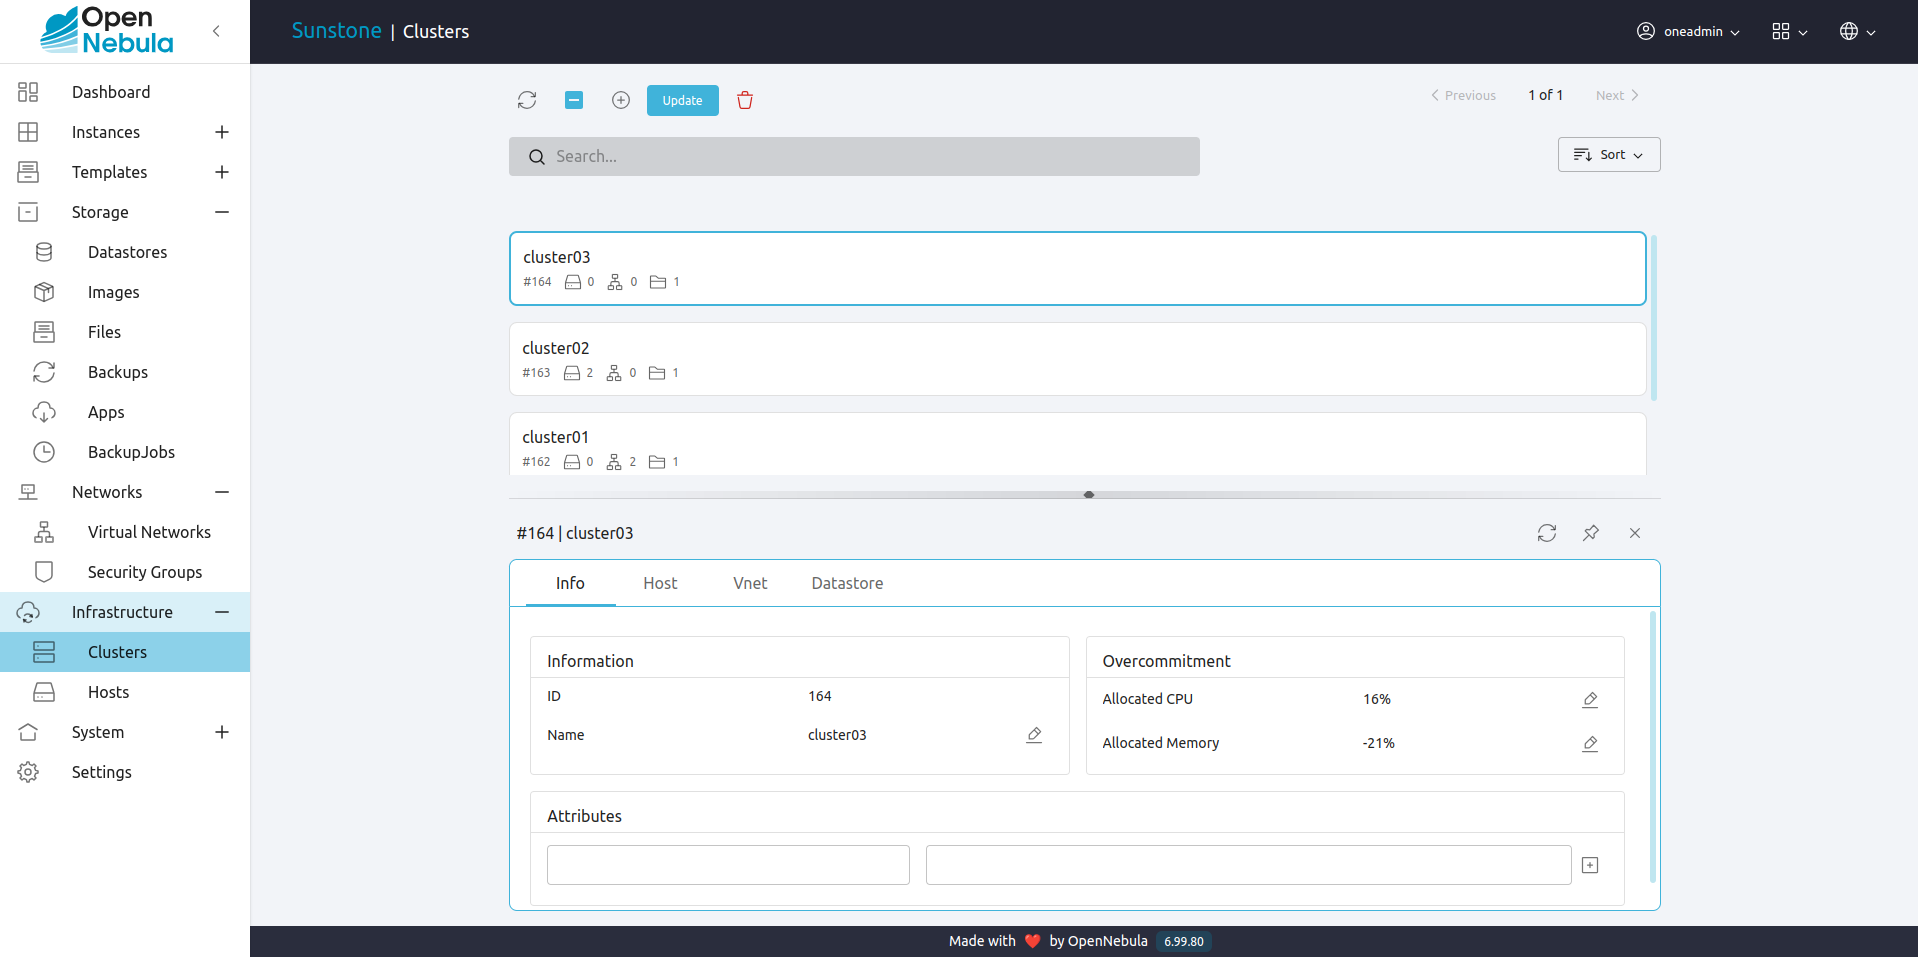Edit the Allocated CPU value

click(x=1590, y=700)
